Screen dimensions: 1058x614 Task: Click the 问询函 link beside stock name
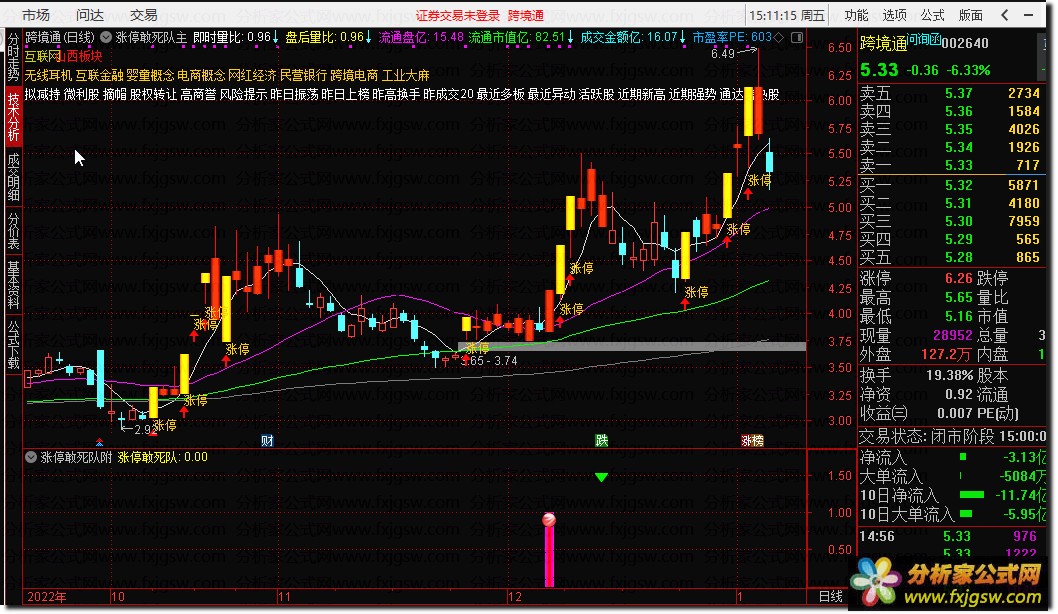pyautogui.click(x=923, y=39)
